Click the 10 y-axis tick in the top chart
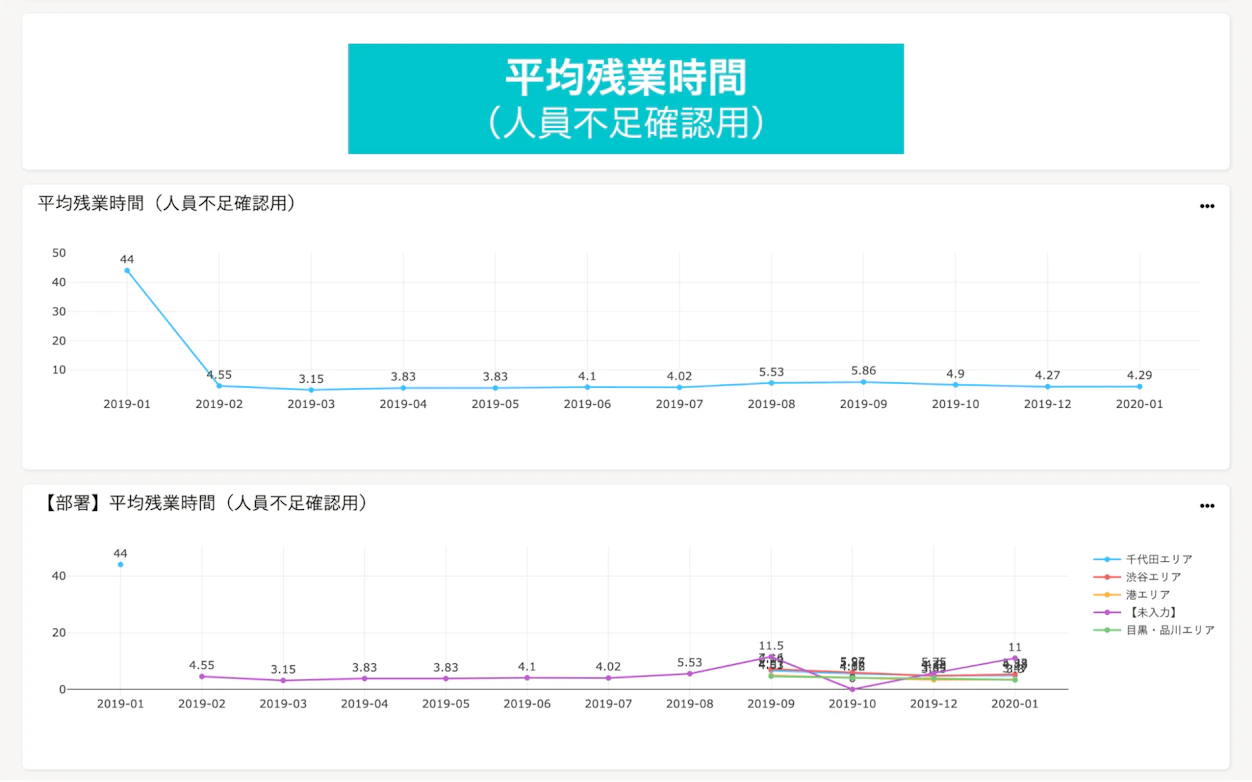The width and height of the screenshot is (1252, 782). (59, 370)
